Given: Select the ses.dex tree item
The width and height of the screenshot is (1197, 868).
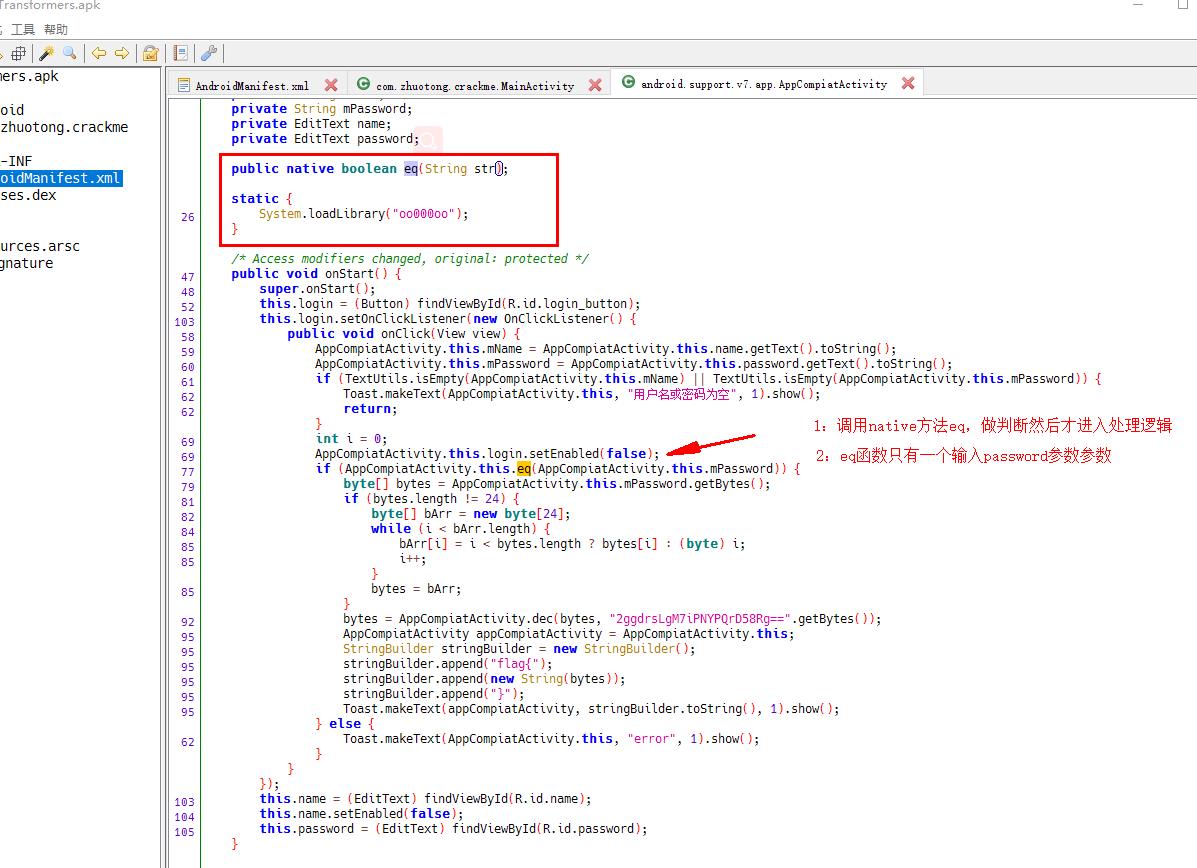Looking at the screenshot, I should coord(26,195).
